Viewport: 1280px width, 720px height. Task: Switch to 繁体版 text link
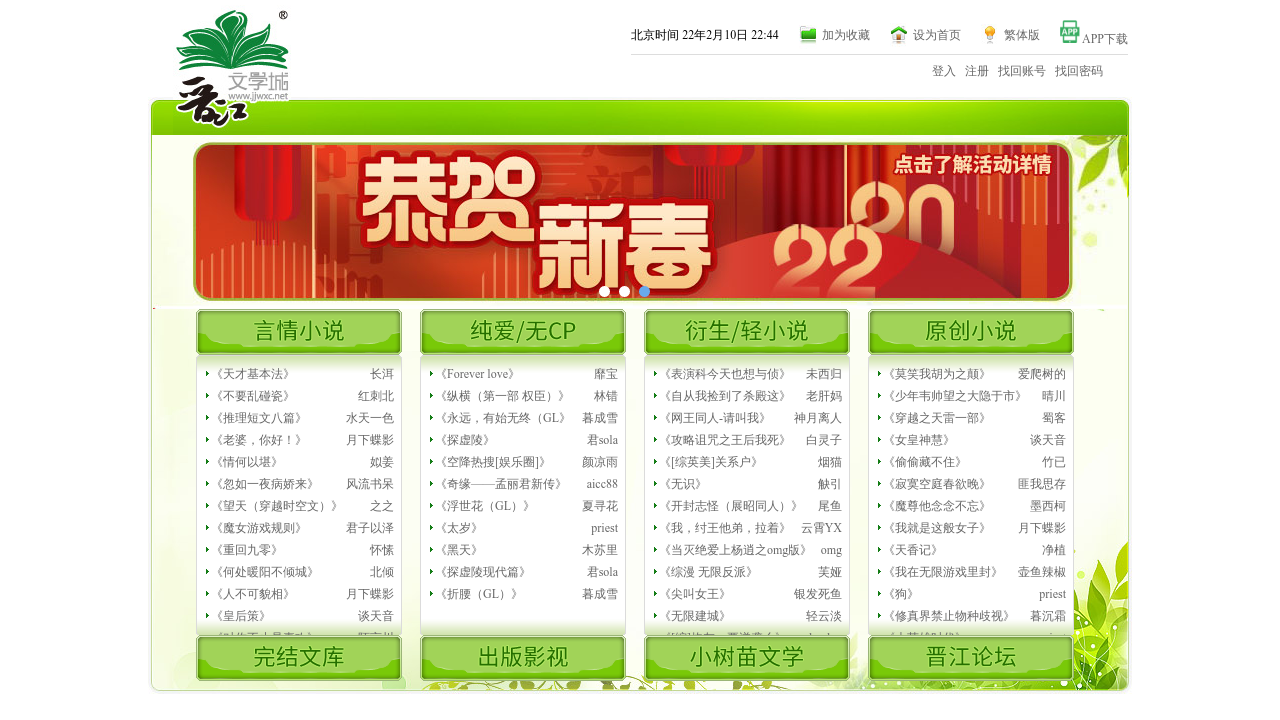(x=1022, y=35)
